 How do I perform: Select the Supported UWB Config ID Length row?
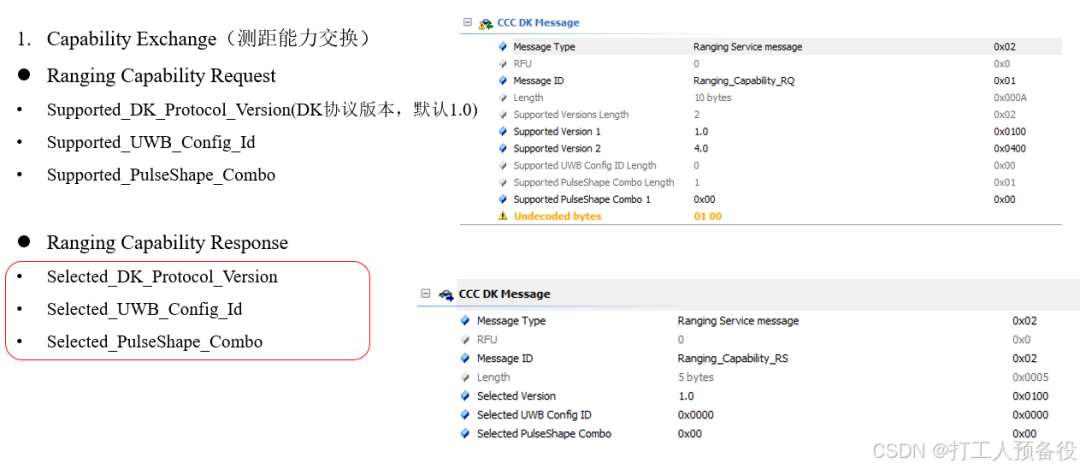pos(761,165)
